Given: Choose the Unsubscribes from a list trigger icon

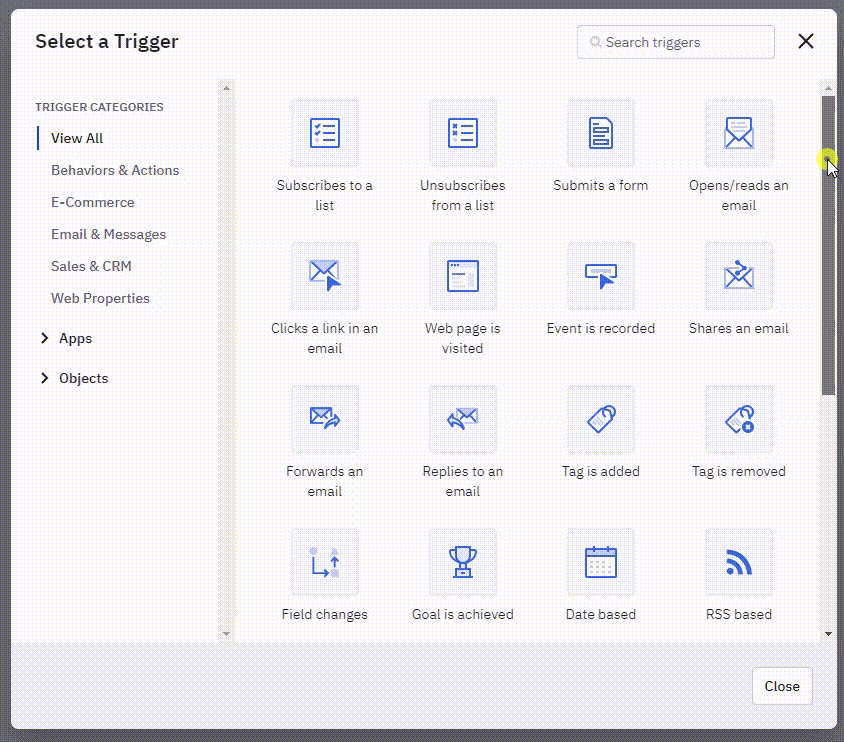Looking at the screenshot, I should pos(462,133).
